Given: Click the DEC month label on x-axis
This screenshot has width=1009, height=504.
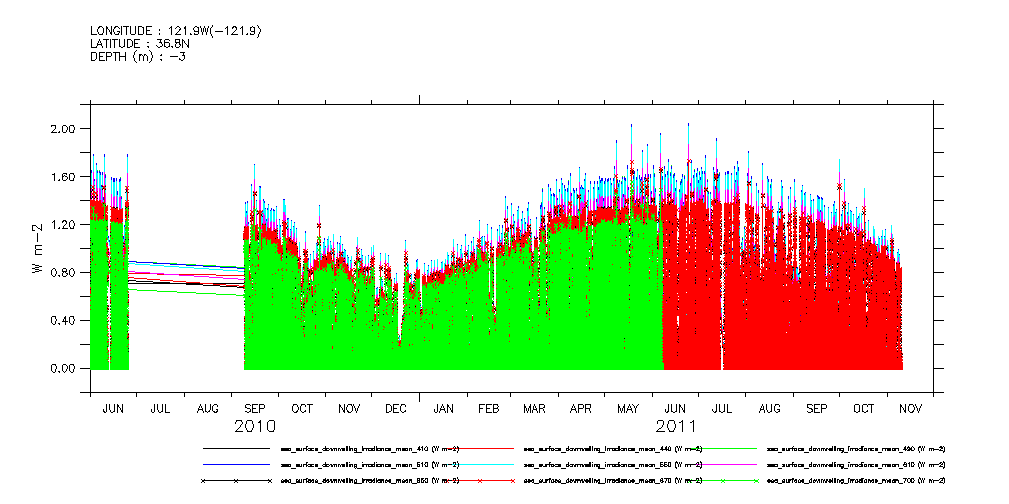Looking at the screenshot, I should [x=395, y=409].
